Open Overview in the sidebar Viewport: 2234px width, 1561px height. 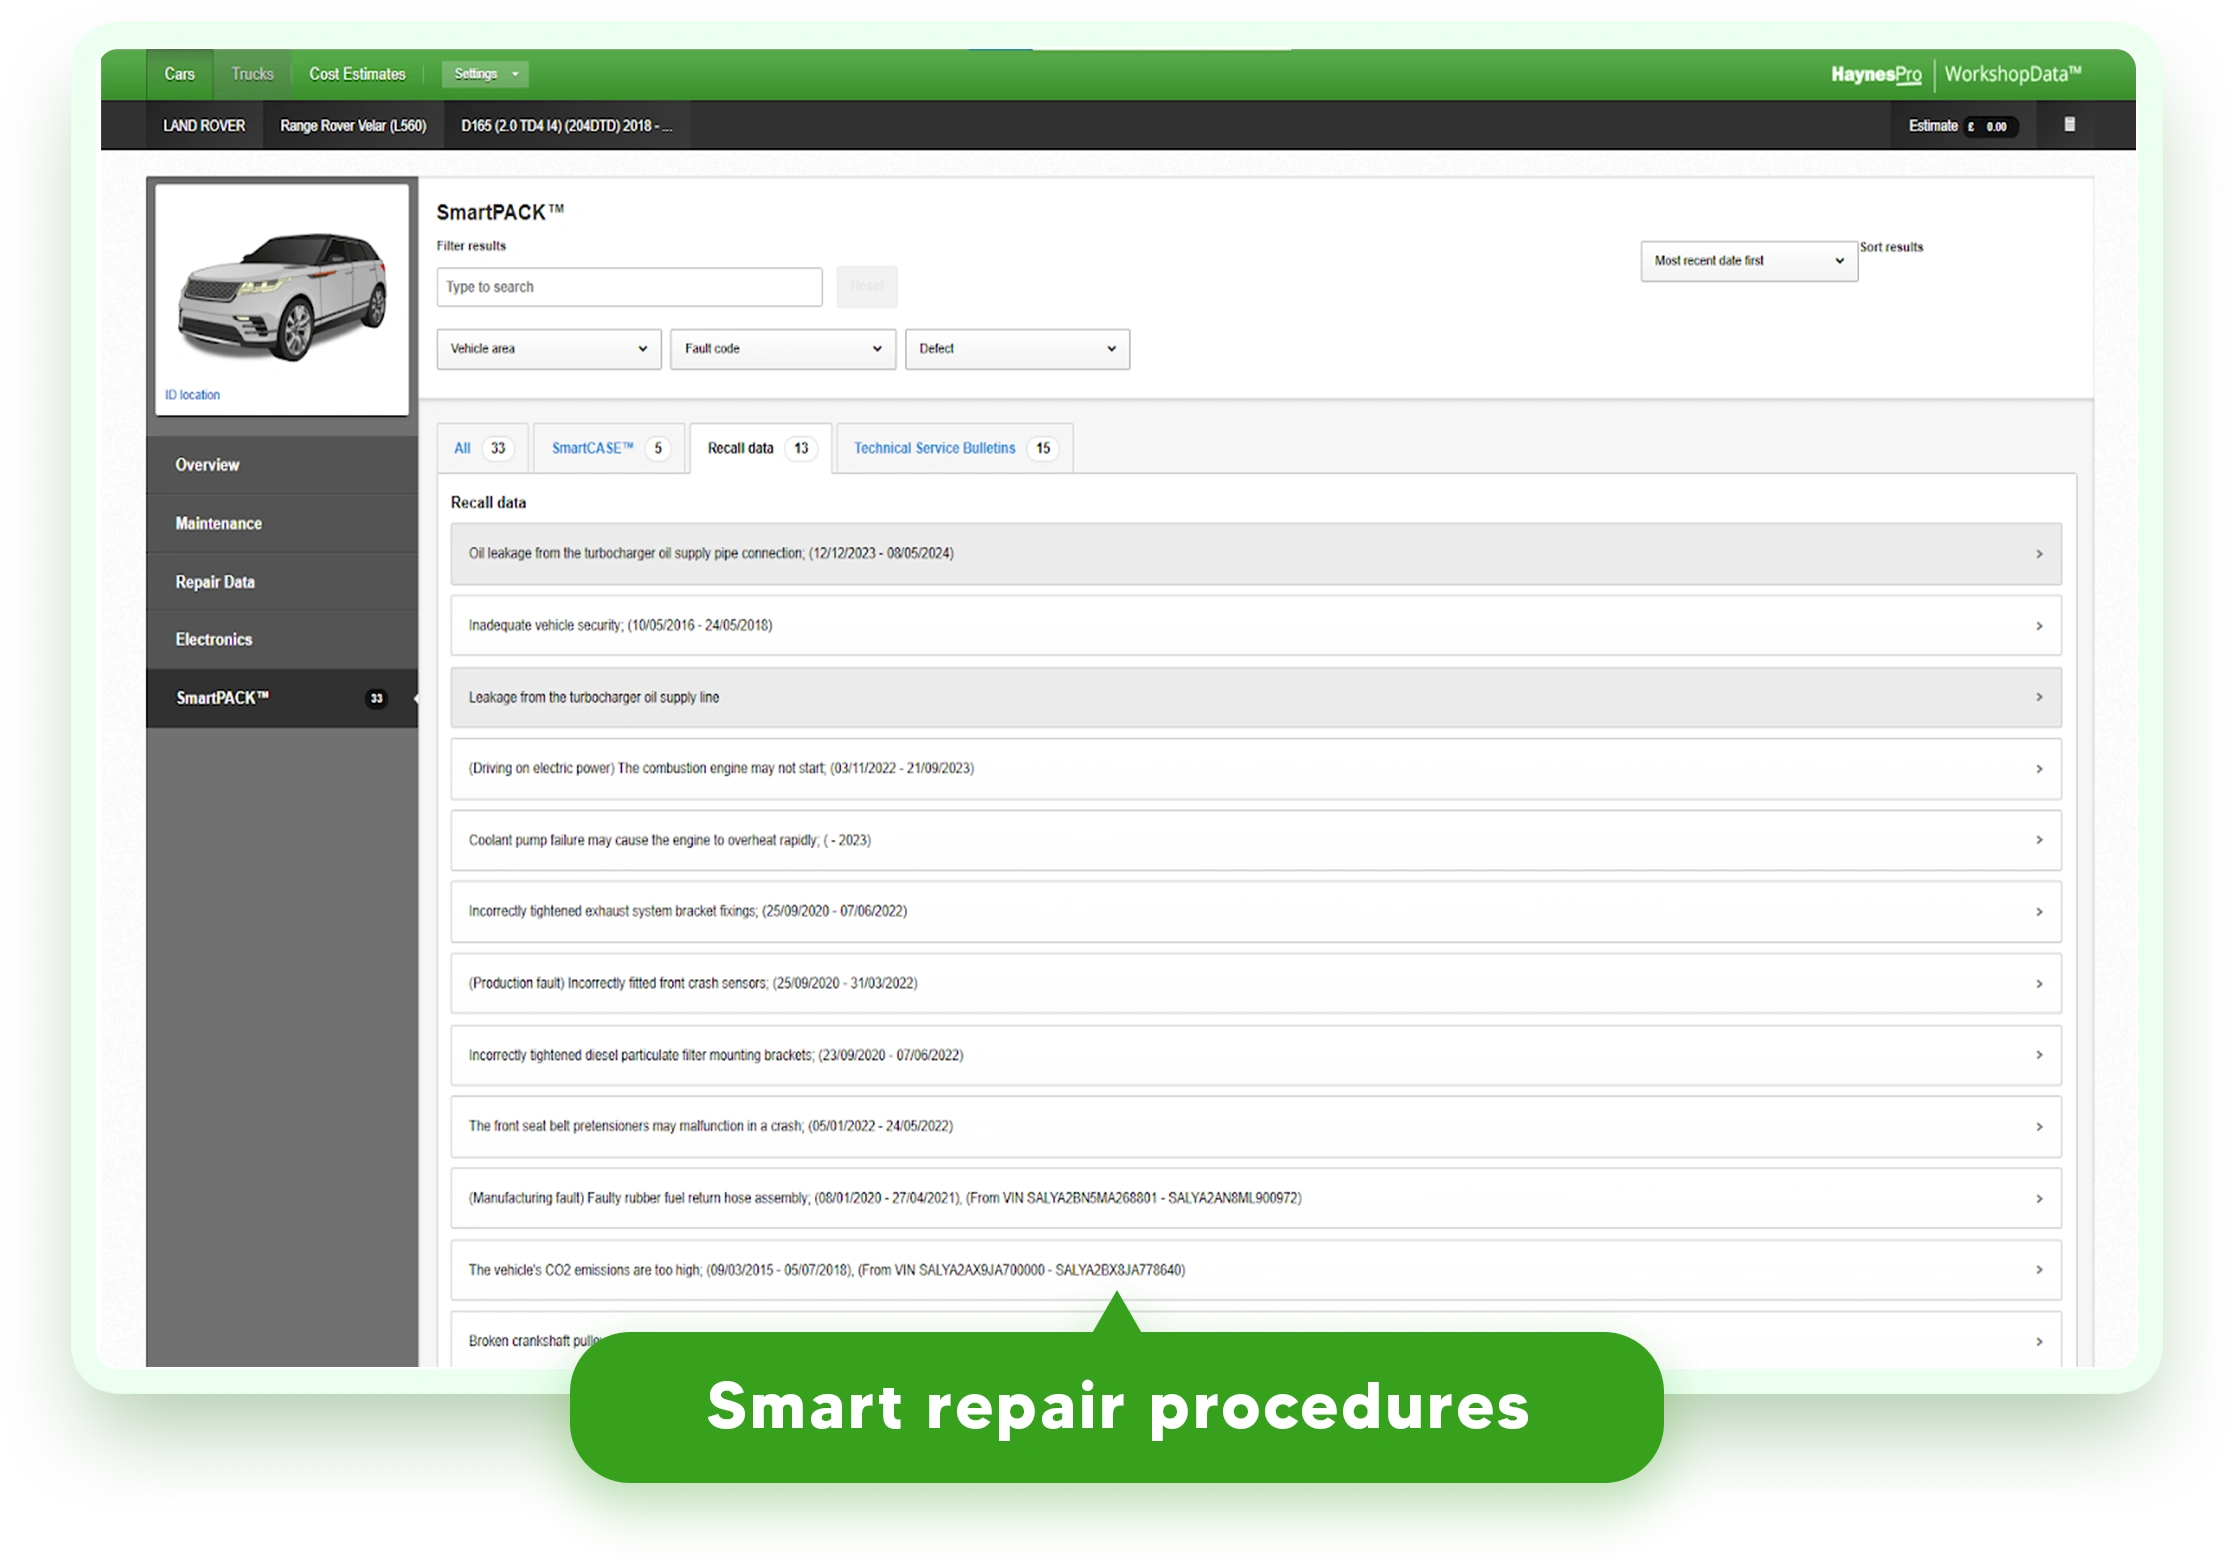point(282,465)
